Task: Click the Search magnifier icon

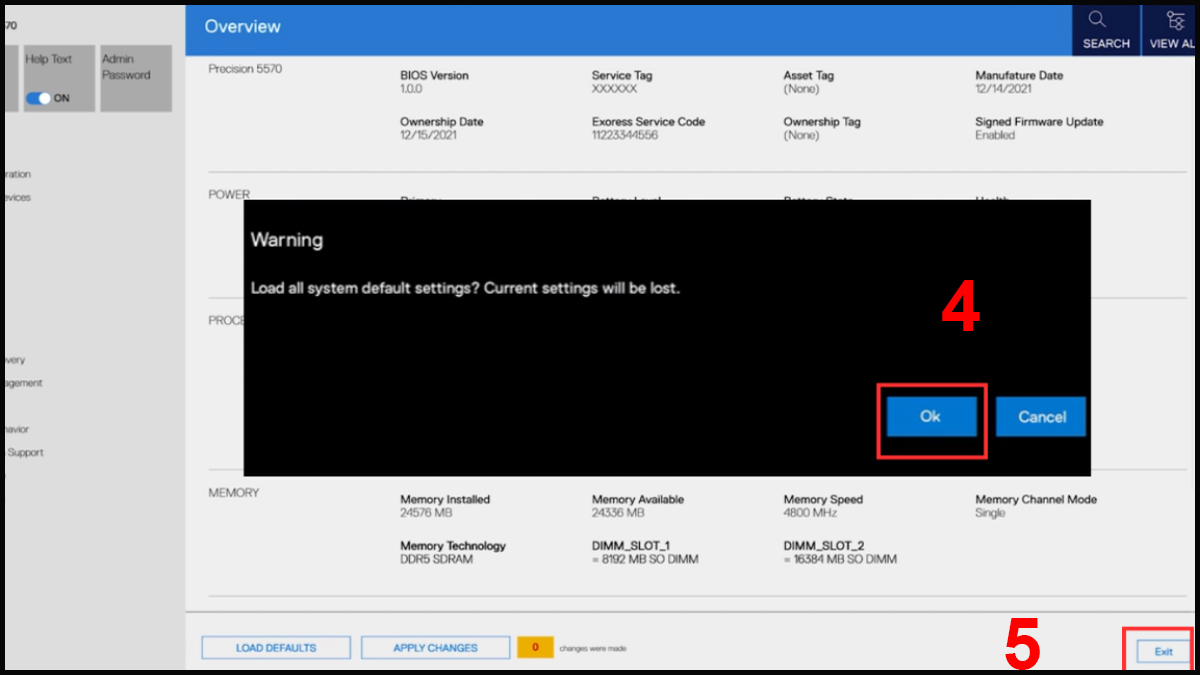Action: pos(1096,20)
